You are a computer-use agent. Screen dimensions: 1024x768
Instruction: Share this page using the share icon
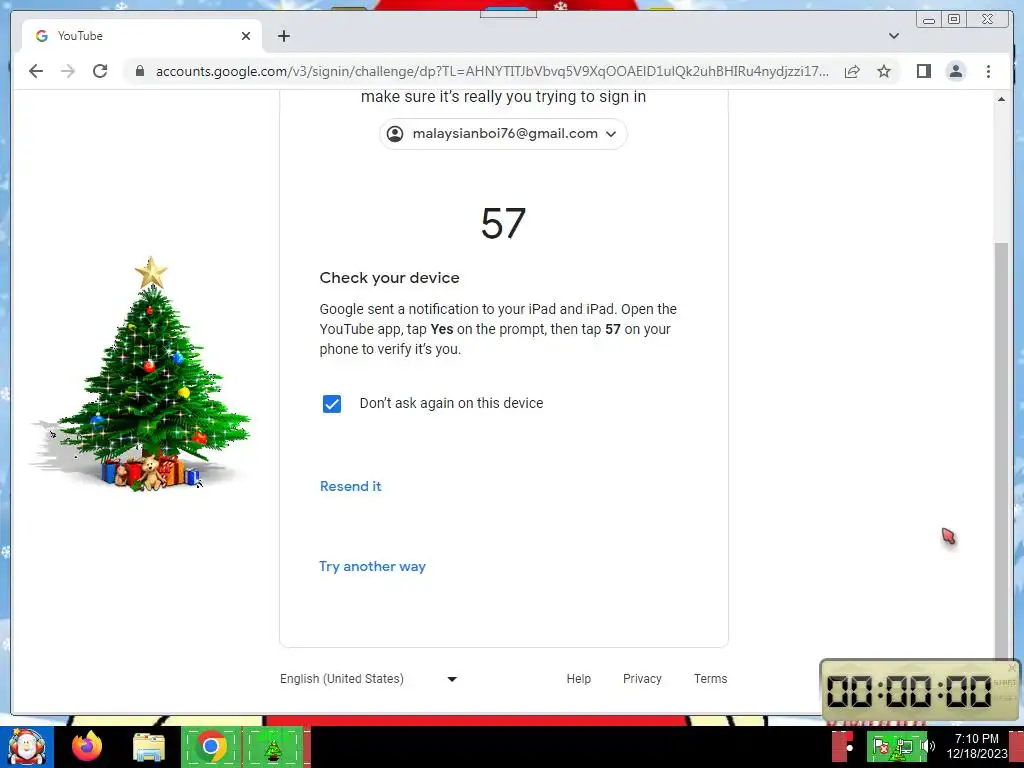pyautogui.click(x=852, y=71)
